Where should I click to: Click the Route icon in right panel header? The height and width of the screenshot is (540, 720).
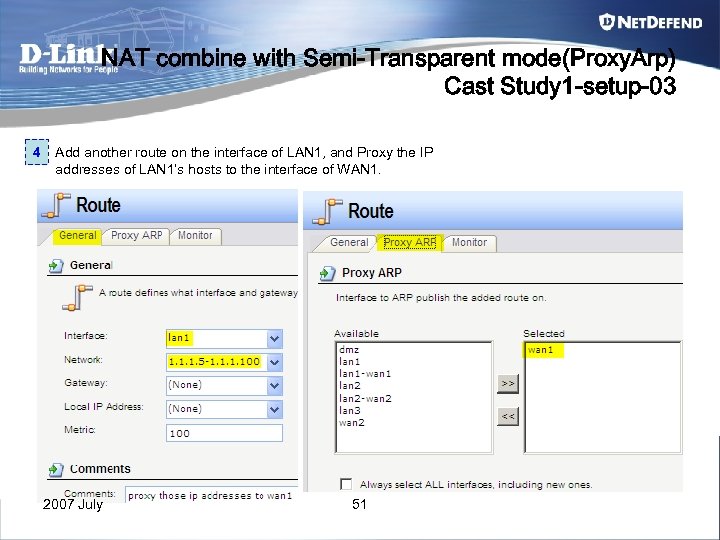(327, 212)
